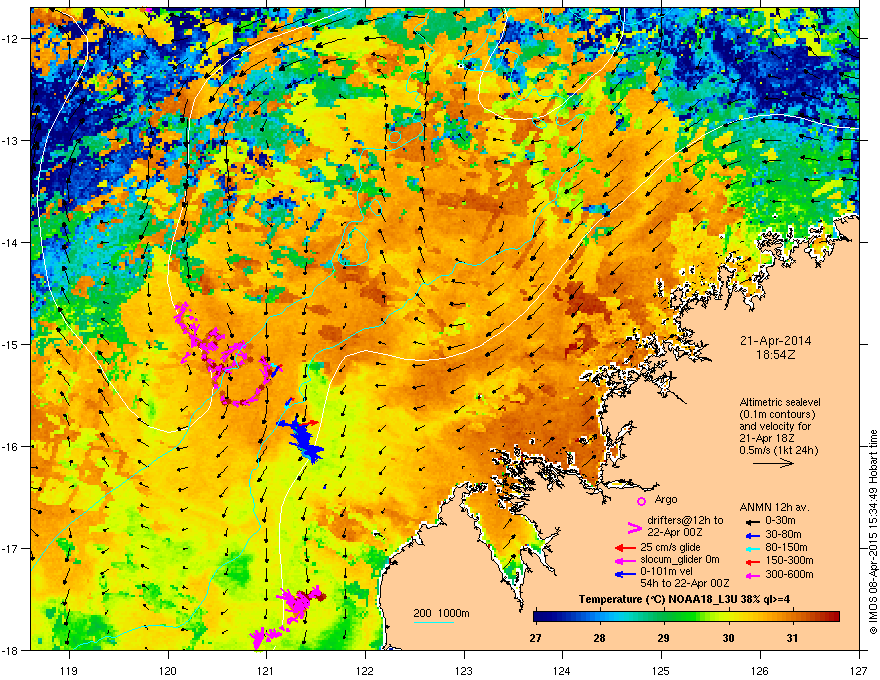Click the "0-101m vel" legend label
Image resolution: width=880 pixels, height=680 pixels.
[x=666, y=572]
